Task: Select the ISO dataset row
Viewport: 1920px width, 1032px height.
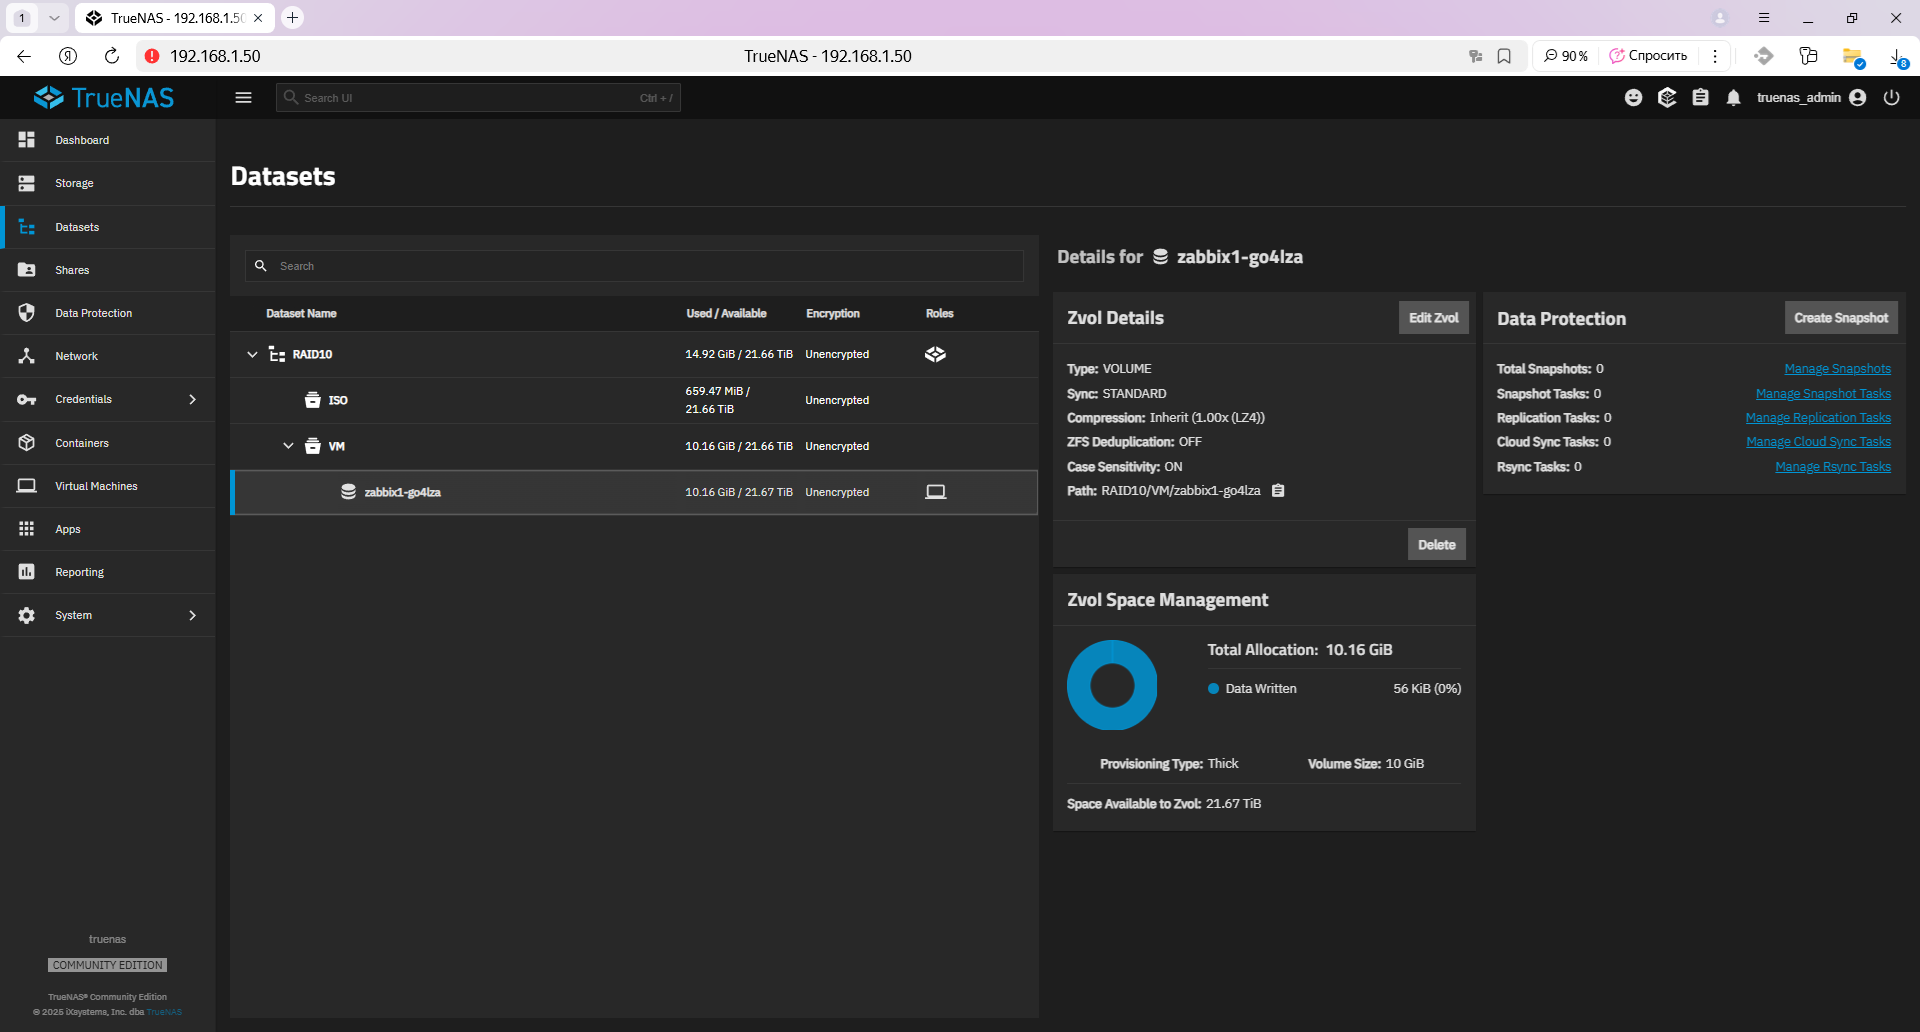Action: pyautogui.click(x=634, y=400)
